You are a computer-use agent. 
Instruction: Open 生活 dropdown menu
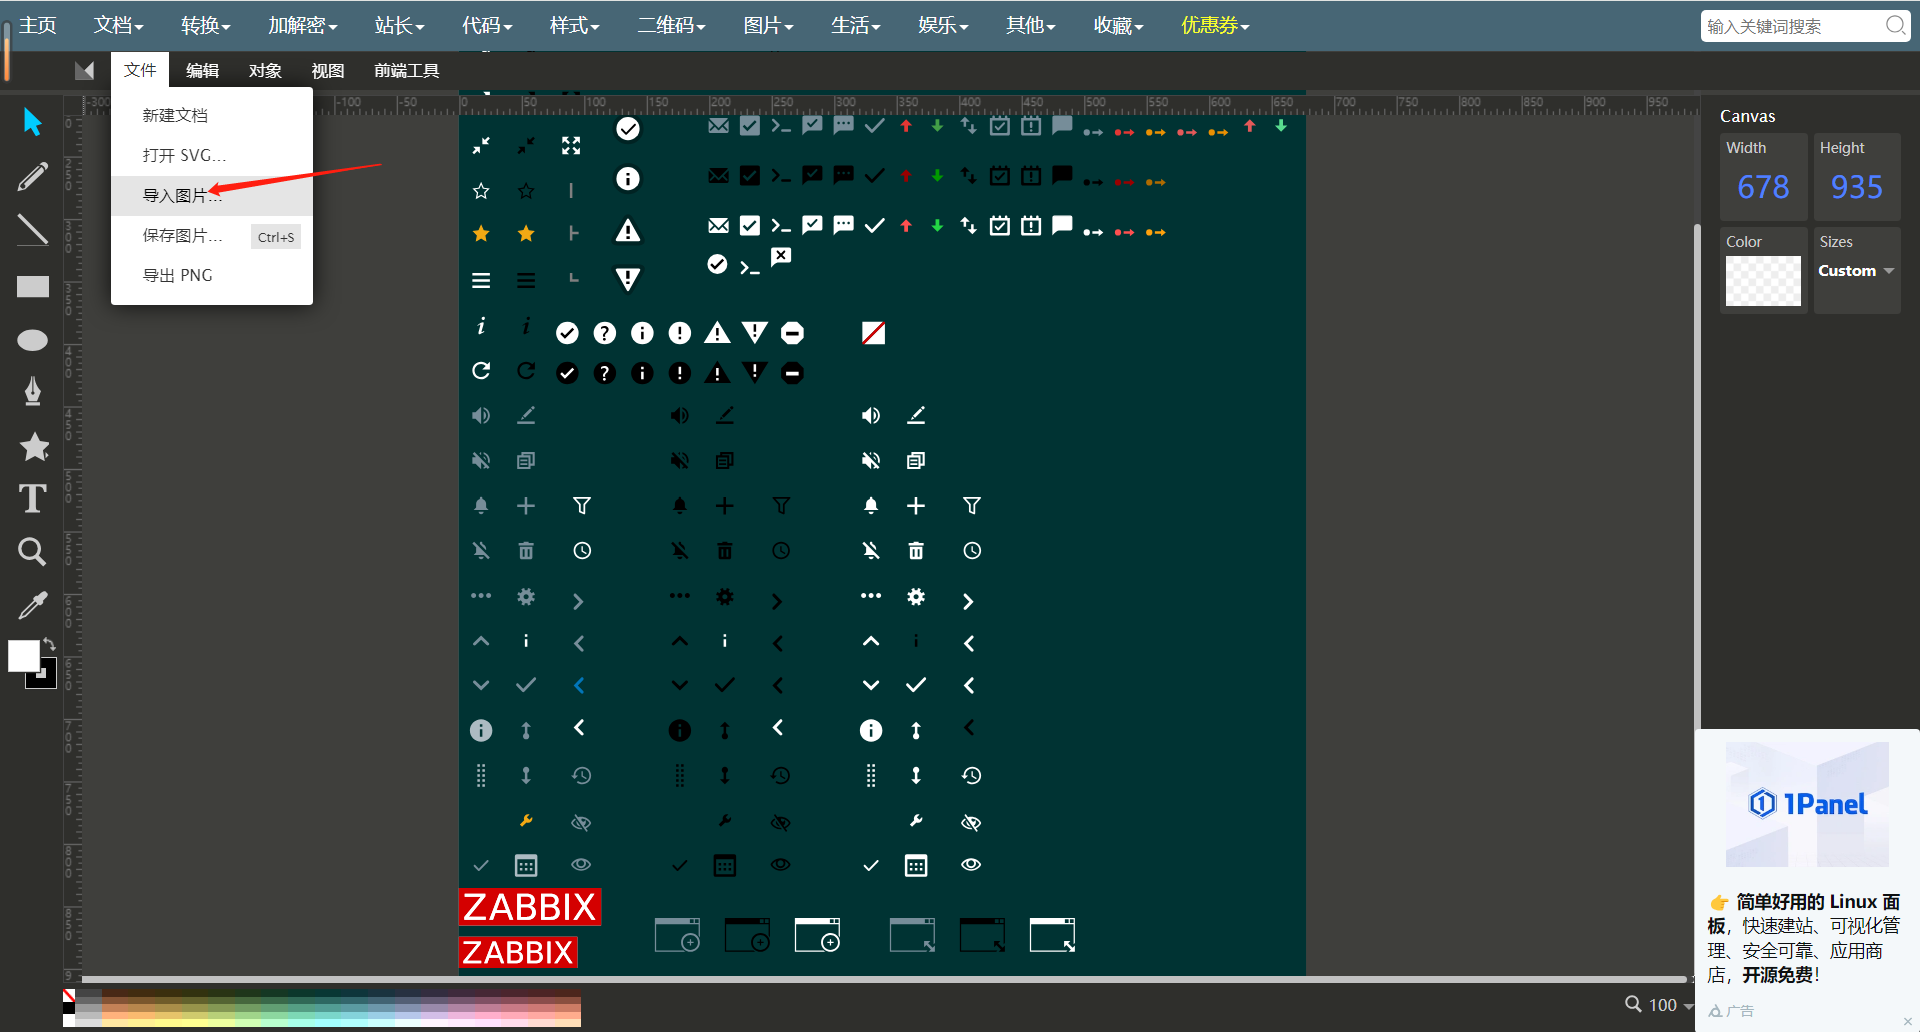click(855, 25)
